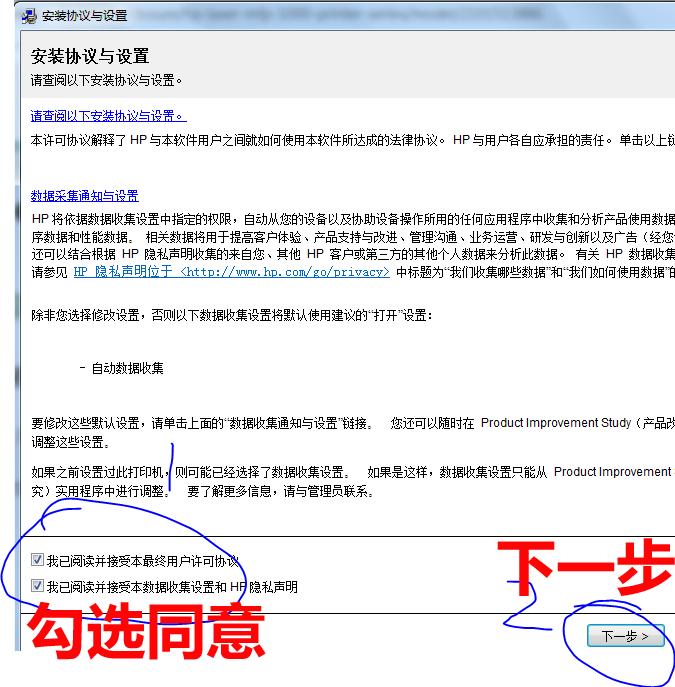Open the 数据采集通知与设置 link

click(x=85, y=195)
